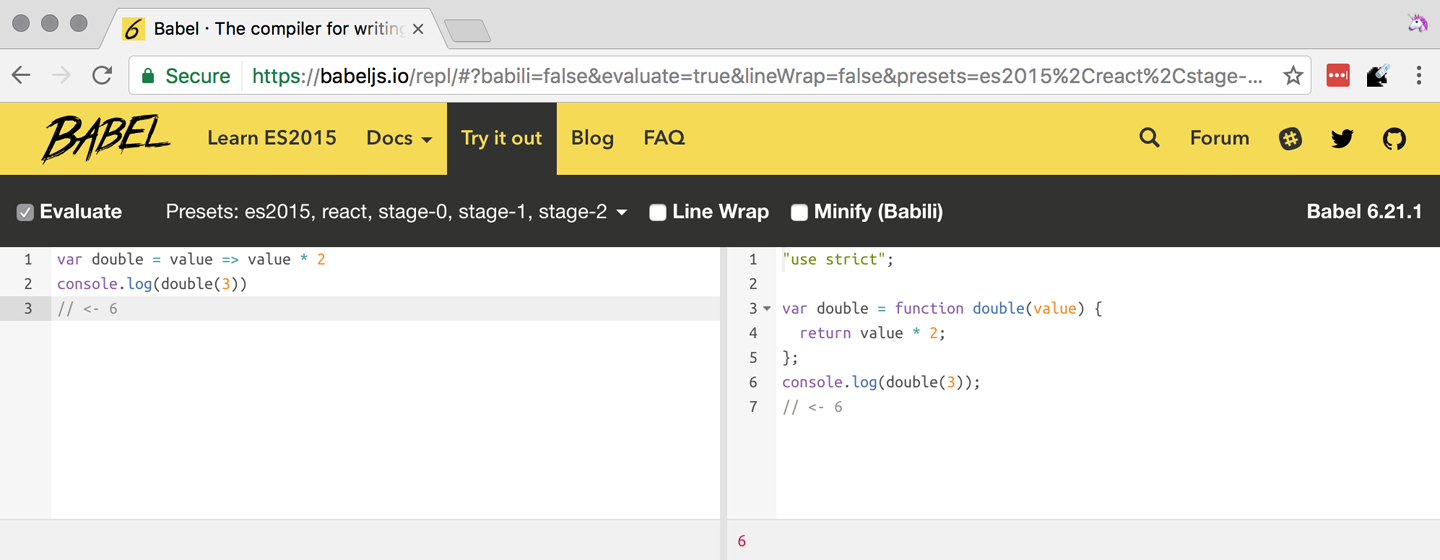The image size is (1440, 560).
Task: Open the Presets dropdown
Action: (396, 212)
